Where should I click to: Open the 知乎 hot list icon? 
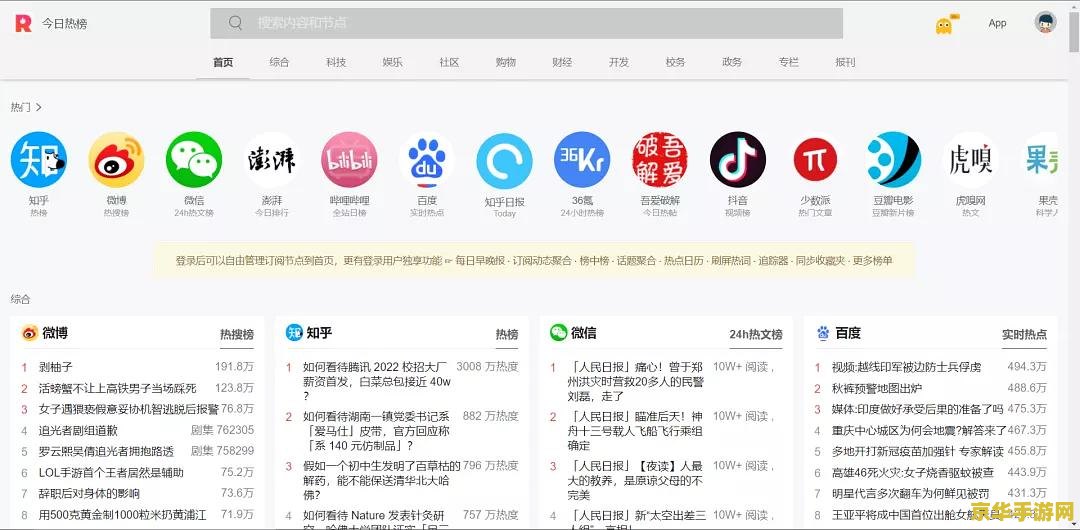39,160
